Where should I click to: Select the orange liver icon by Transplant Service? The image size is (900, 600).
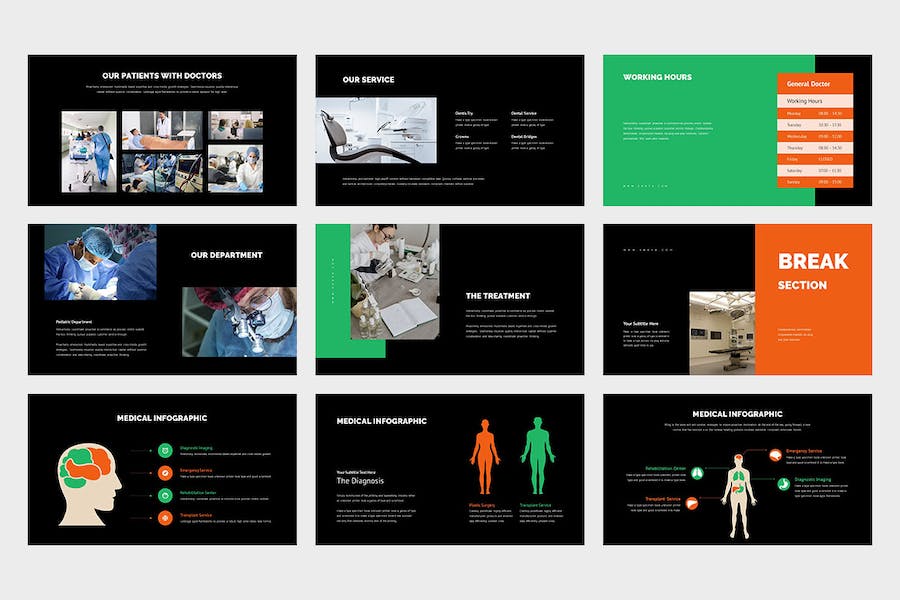click(692, 504)
